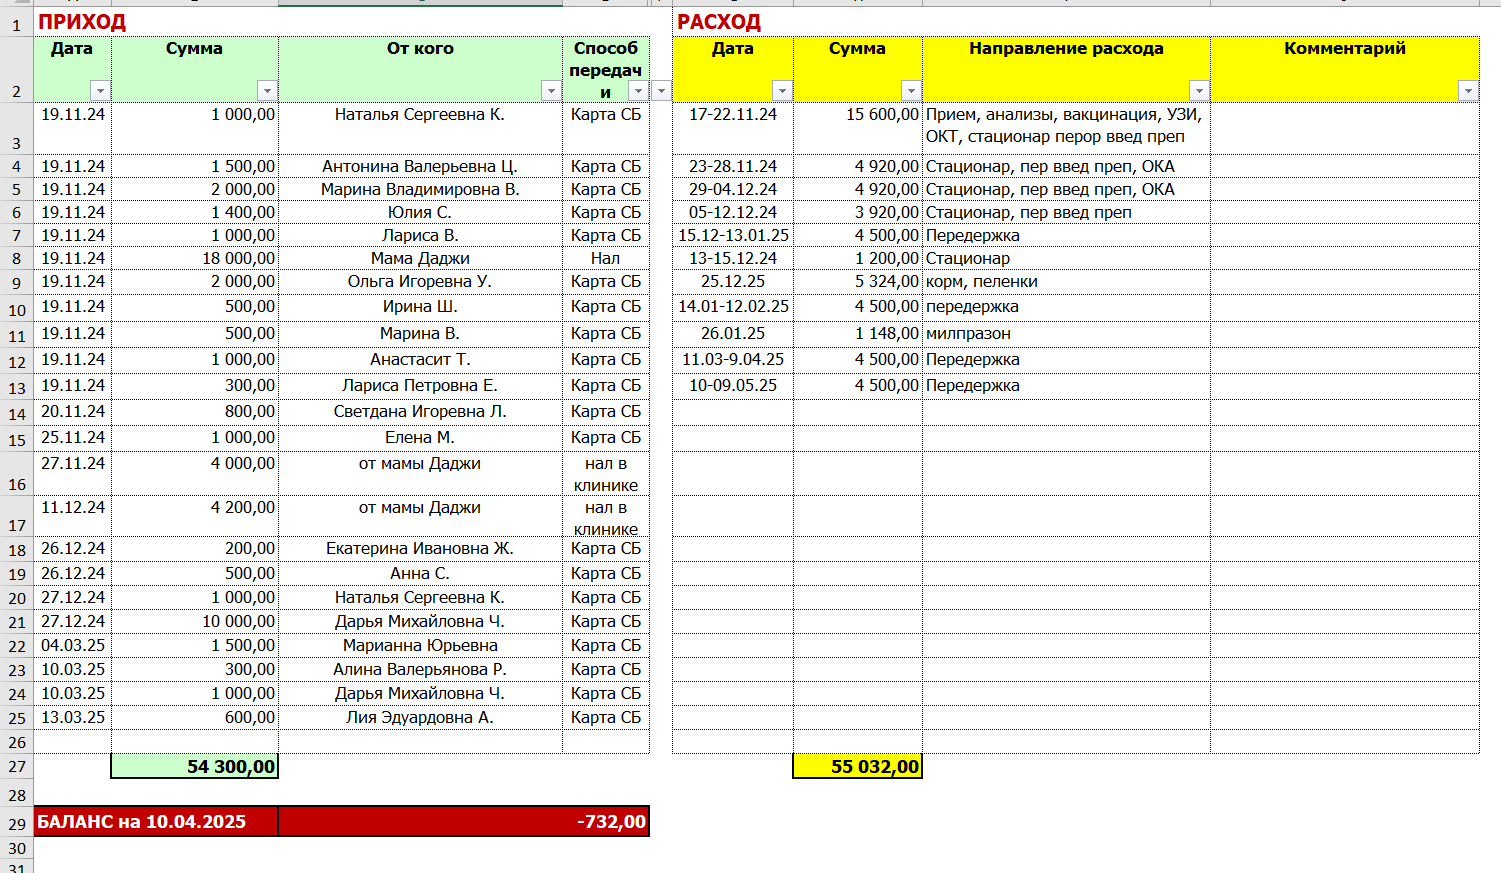Select the expense date 17-22.11.24
Viewport: 1501px width, 873px height.
pyautogui.click(x=733, y=128)
